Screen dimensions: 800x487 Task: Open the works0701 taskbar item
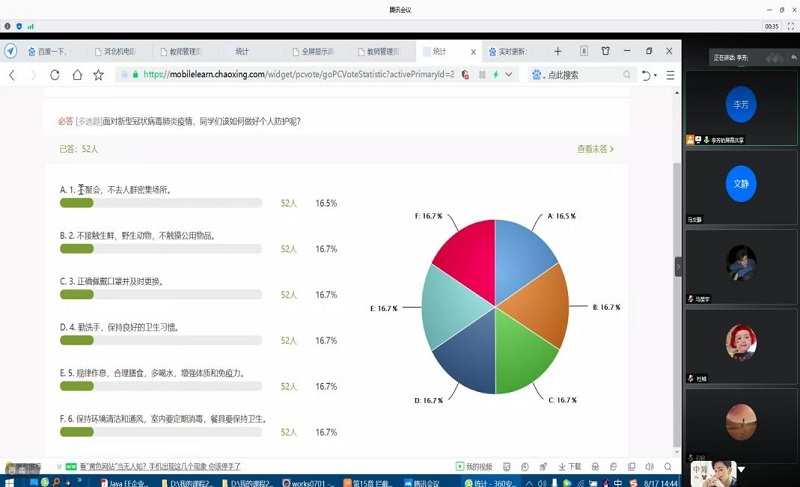308,482
